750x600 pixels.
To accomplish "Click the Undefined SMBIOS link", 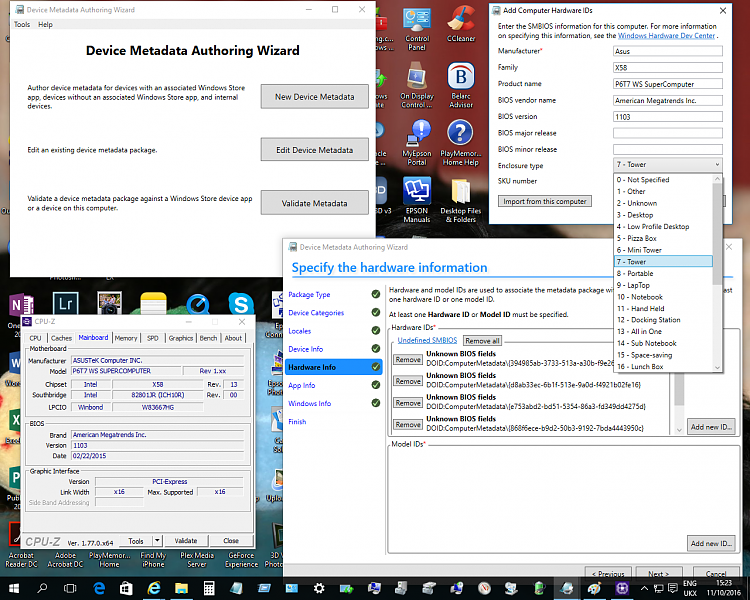I will [427, 340].
